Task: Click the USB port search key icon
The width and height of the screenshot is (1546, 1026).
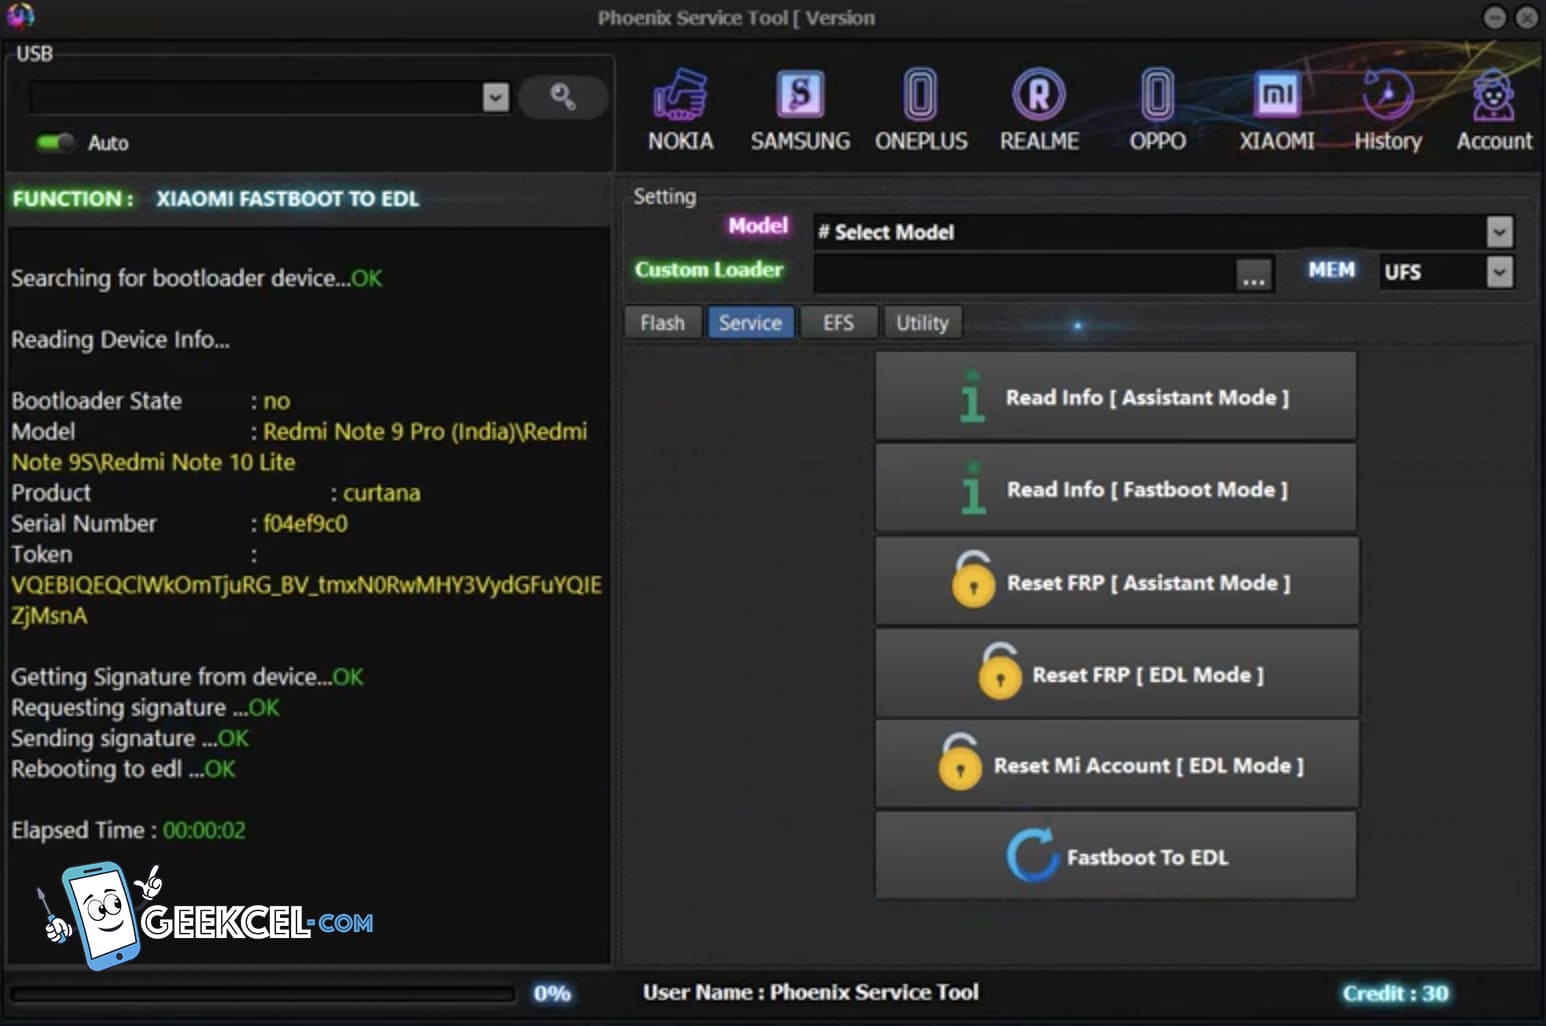Action: pyautogui.click(x=563, y=97)
